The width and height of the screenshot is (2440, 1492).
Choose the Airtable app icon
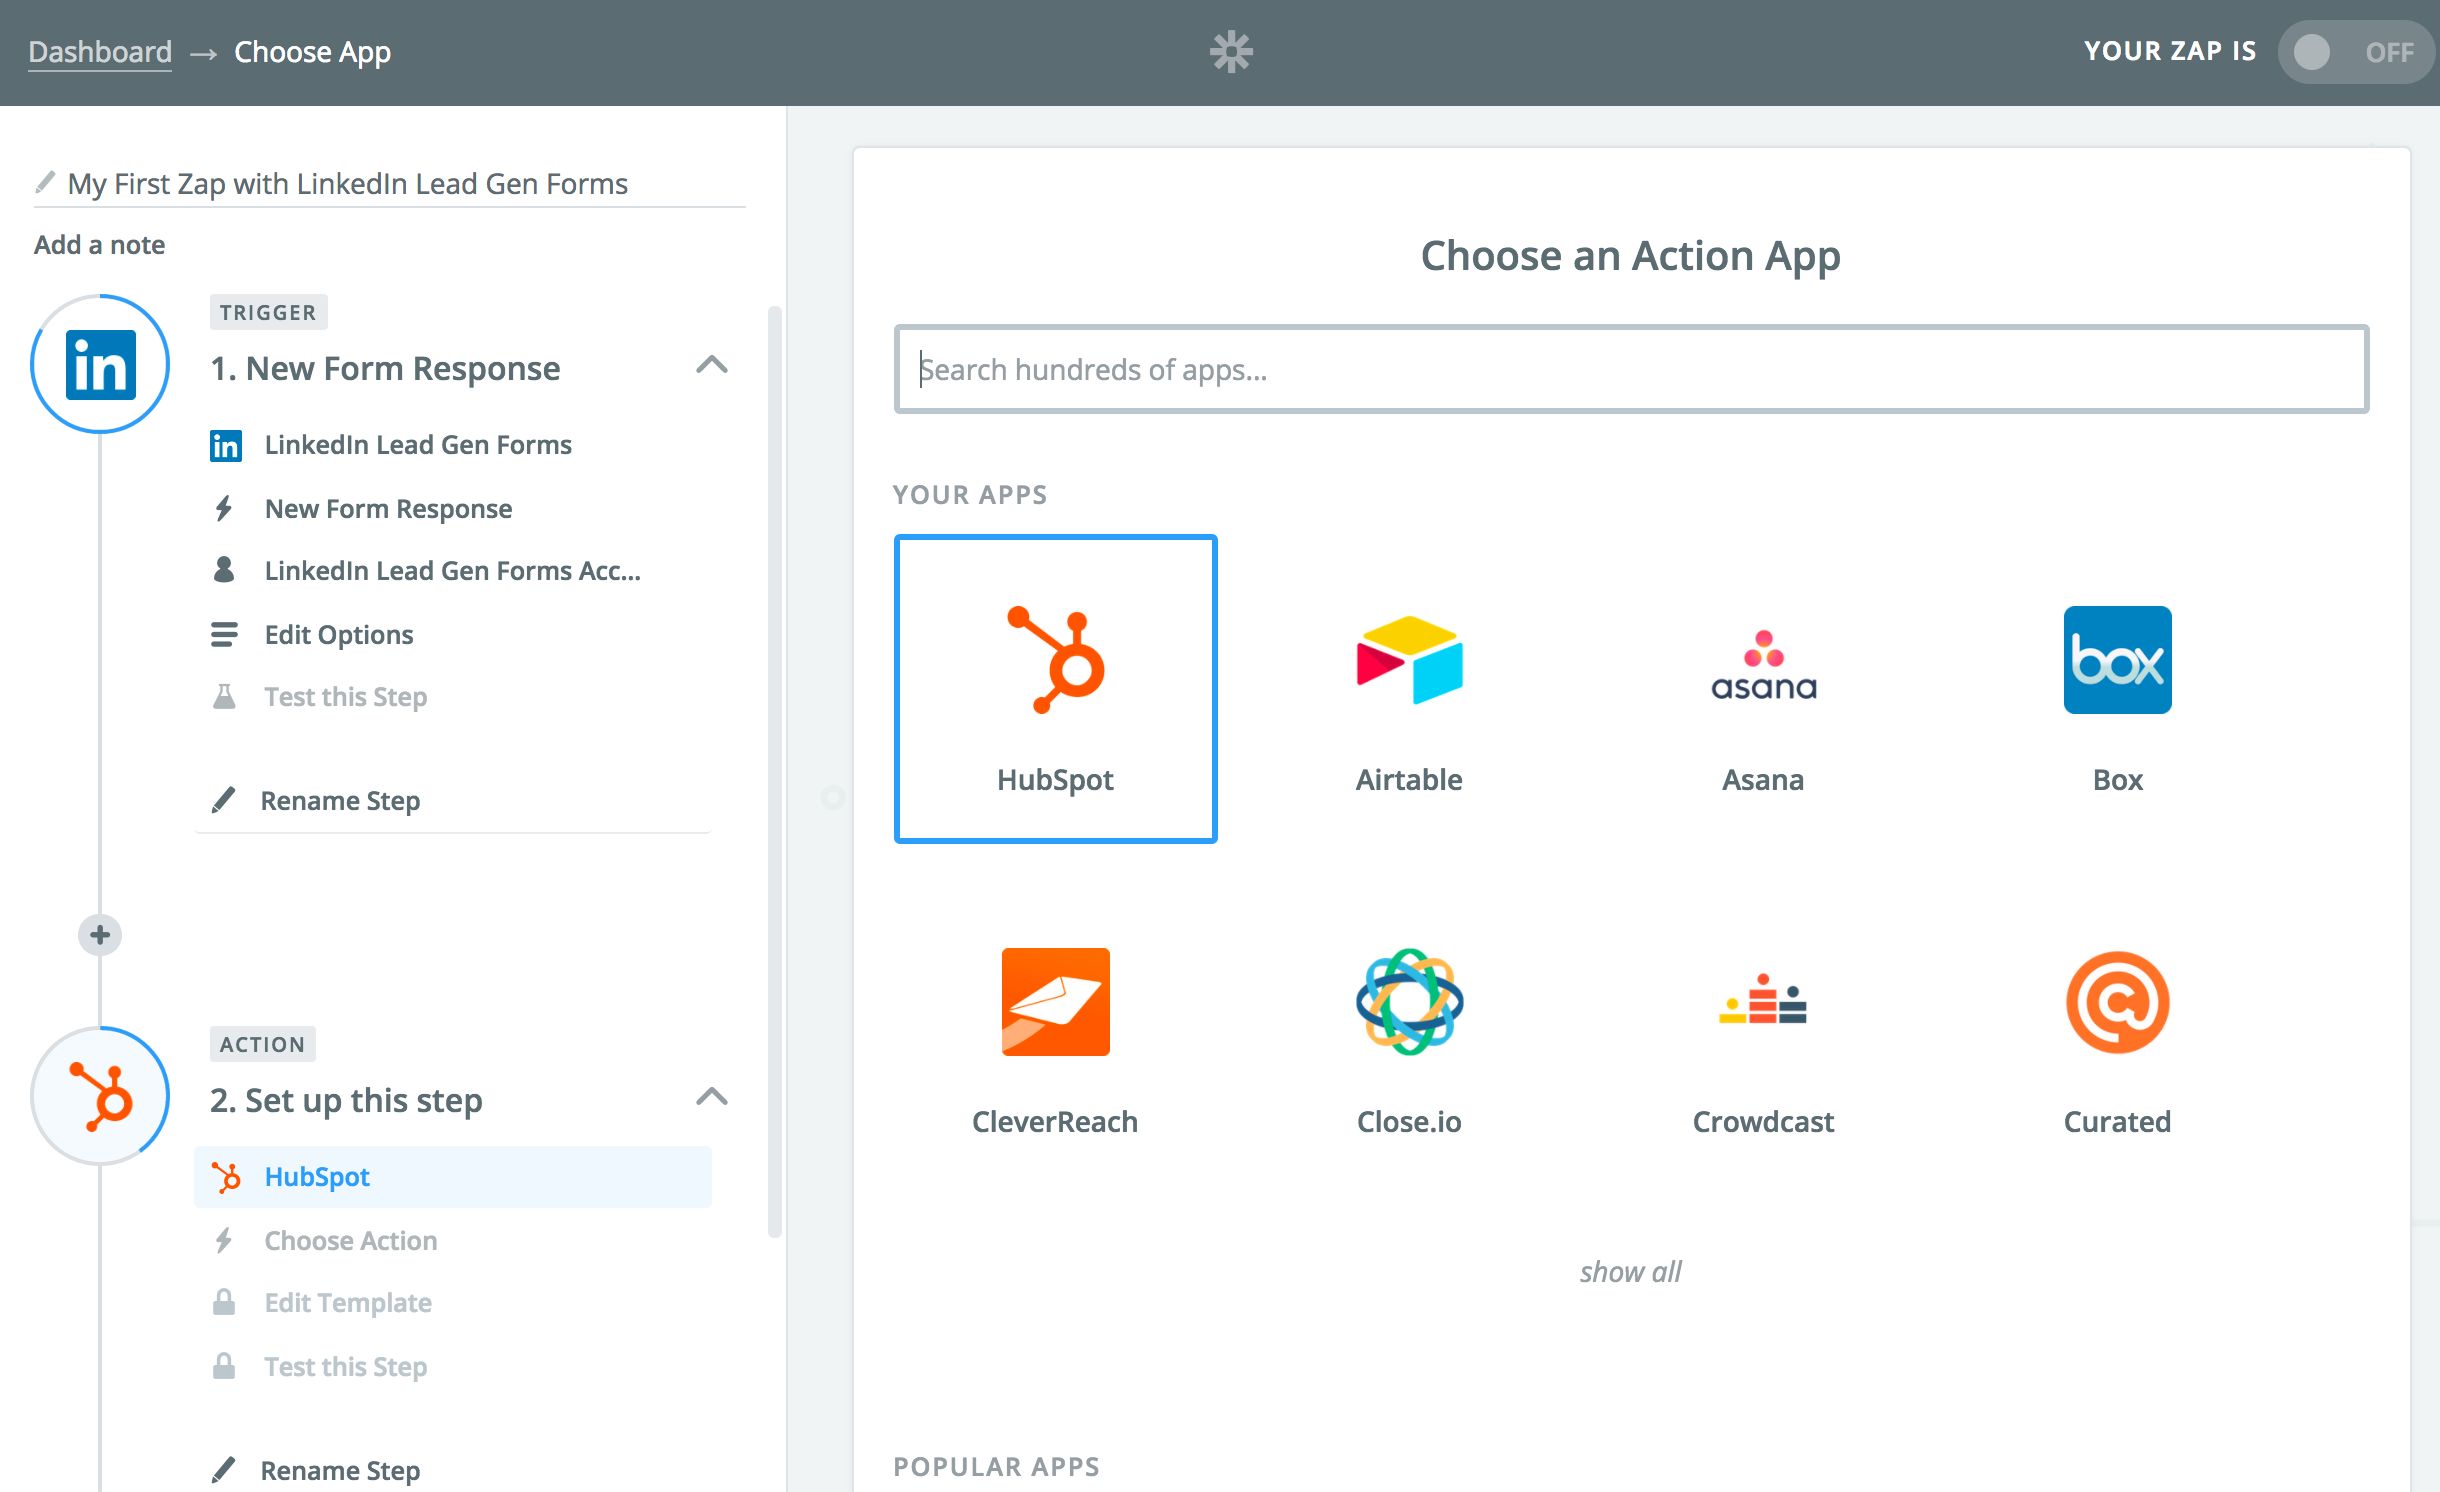[1409, 661]
